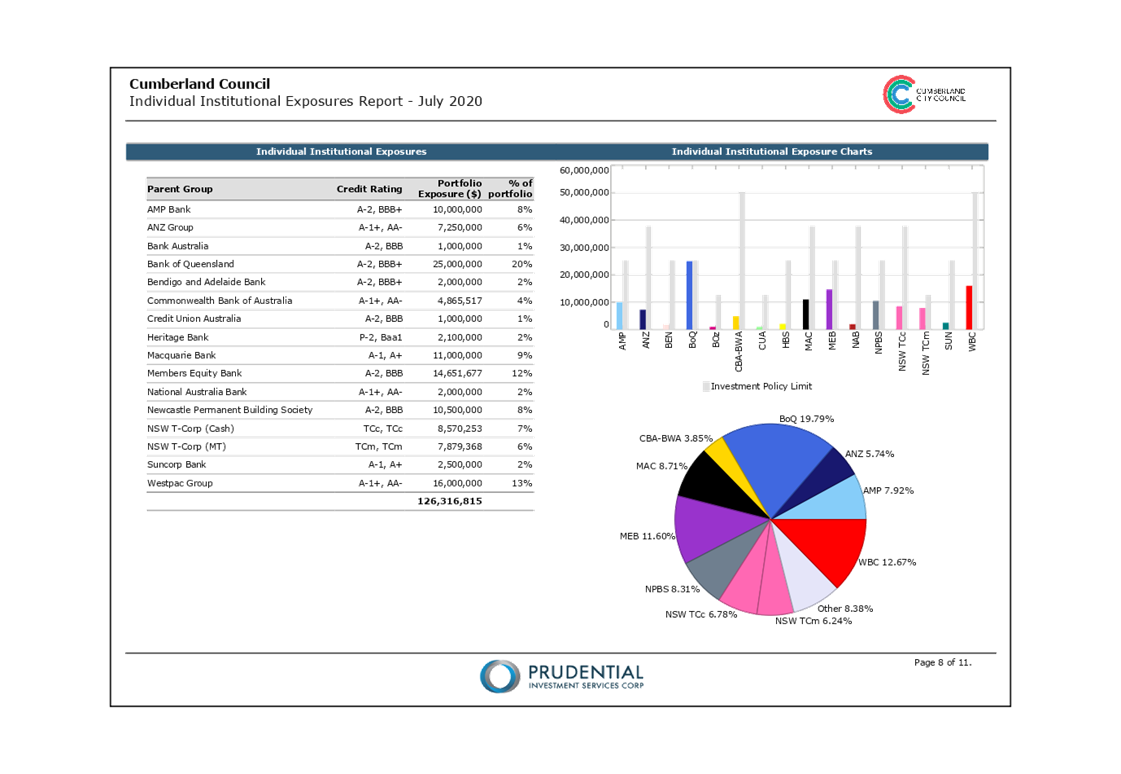Screen dimensions: 1121x774
Task: Click the blue BoQ bar in chart
Action: pyautogui.click(x=690, y=295)
